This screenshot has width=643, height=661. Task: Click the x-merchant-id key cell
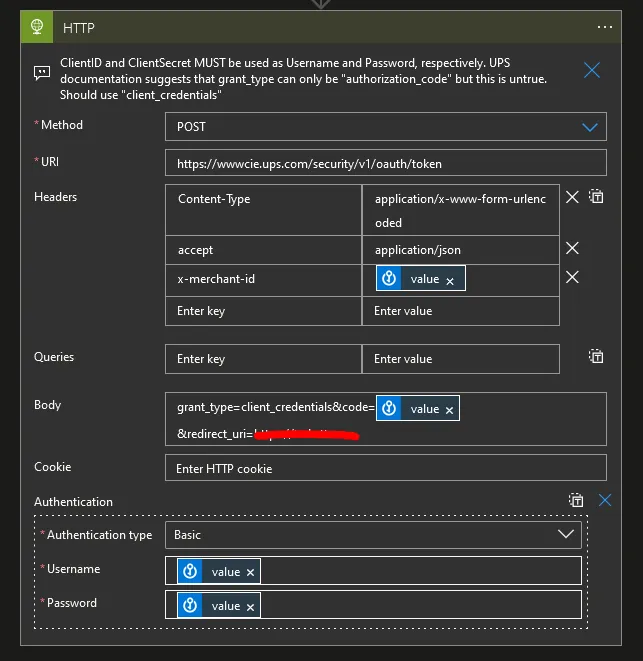click(264, 280)
